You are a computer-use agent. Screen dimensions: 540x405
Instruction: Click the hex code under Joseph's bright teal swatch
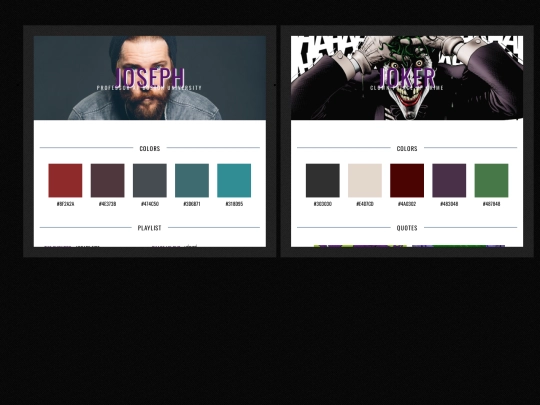[x=234, y=204]
